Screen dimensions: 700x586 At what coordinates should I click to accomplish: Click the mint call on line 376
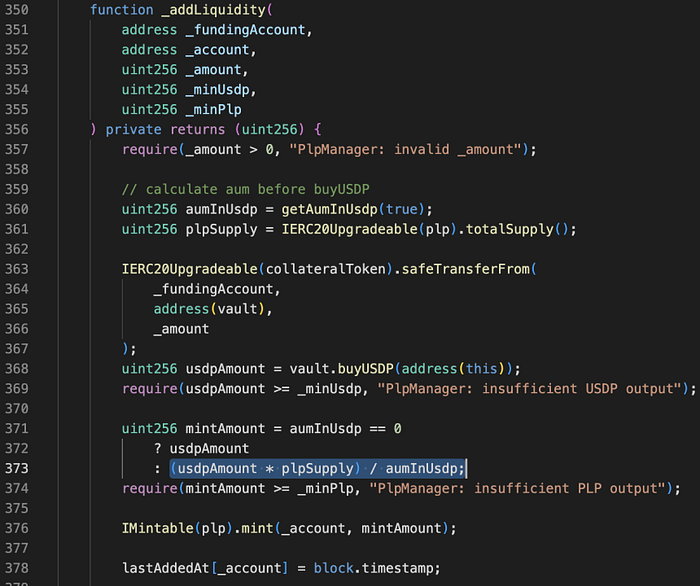pos(257,528)
